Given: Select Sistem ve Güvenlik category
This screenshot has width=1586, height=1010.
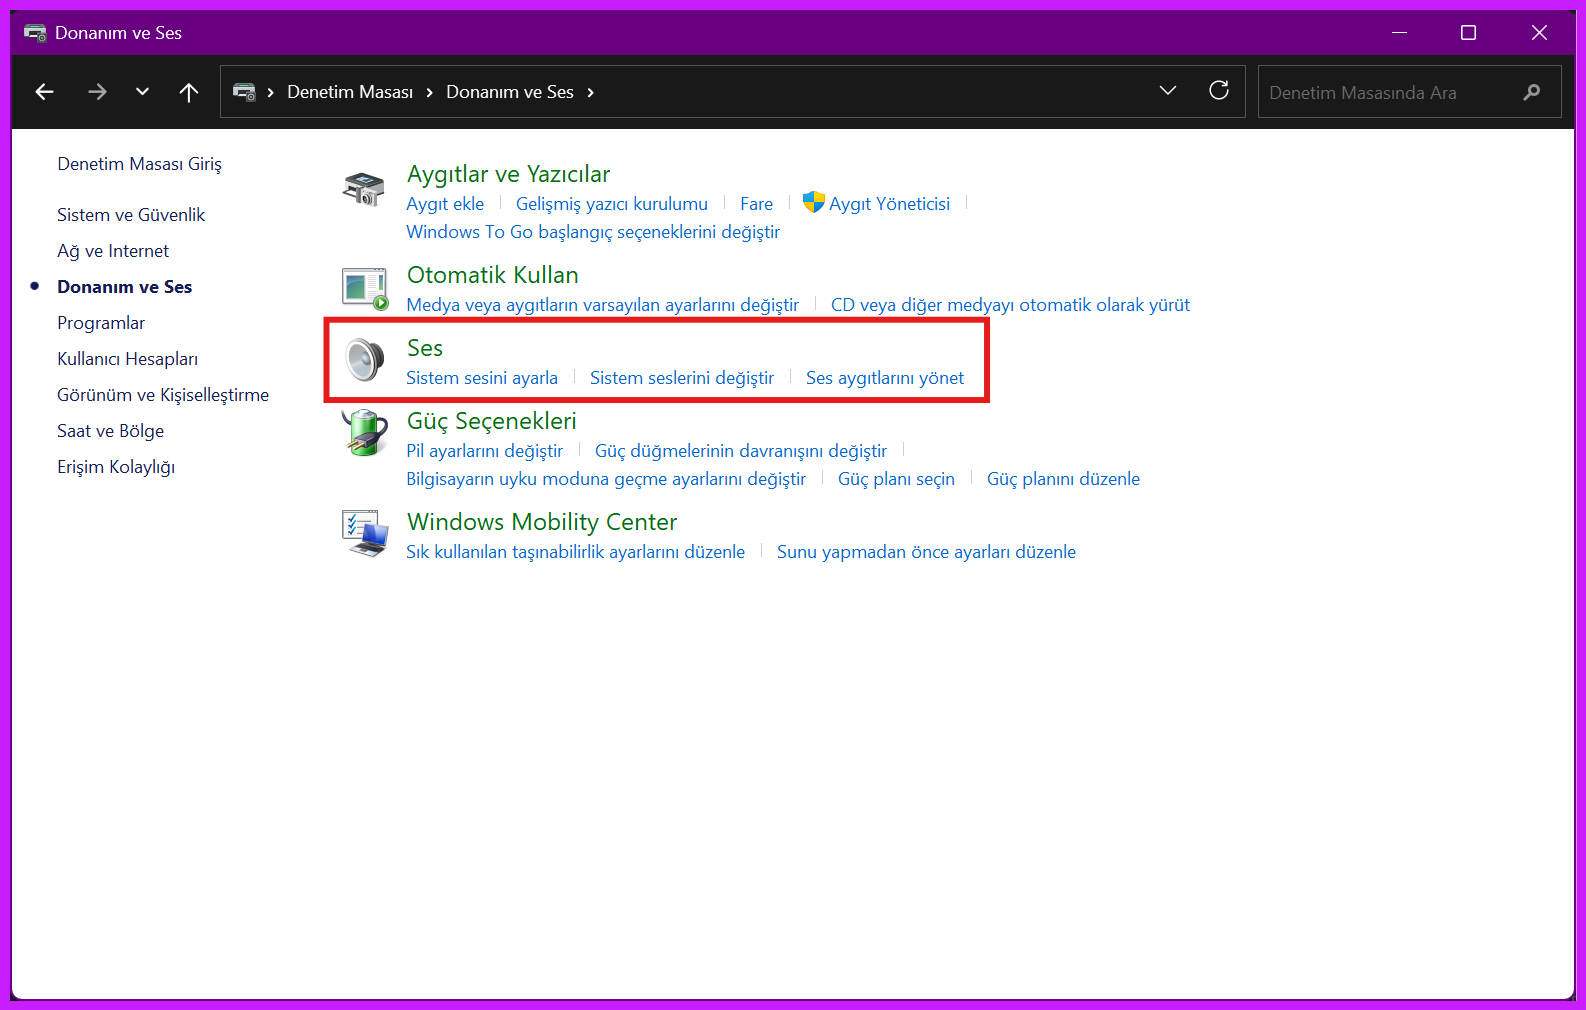Looking at the screenshot, I should [131, 215].
